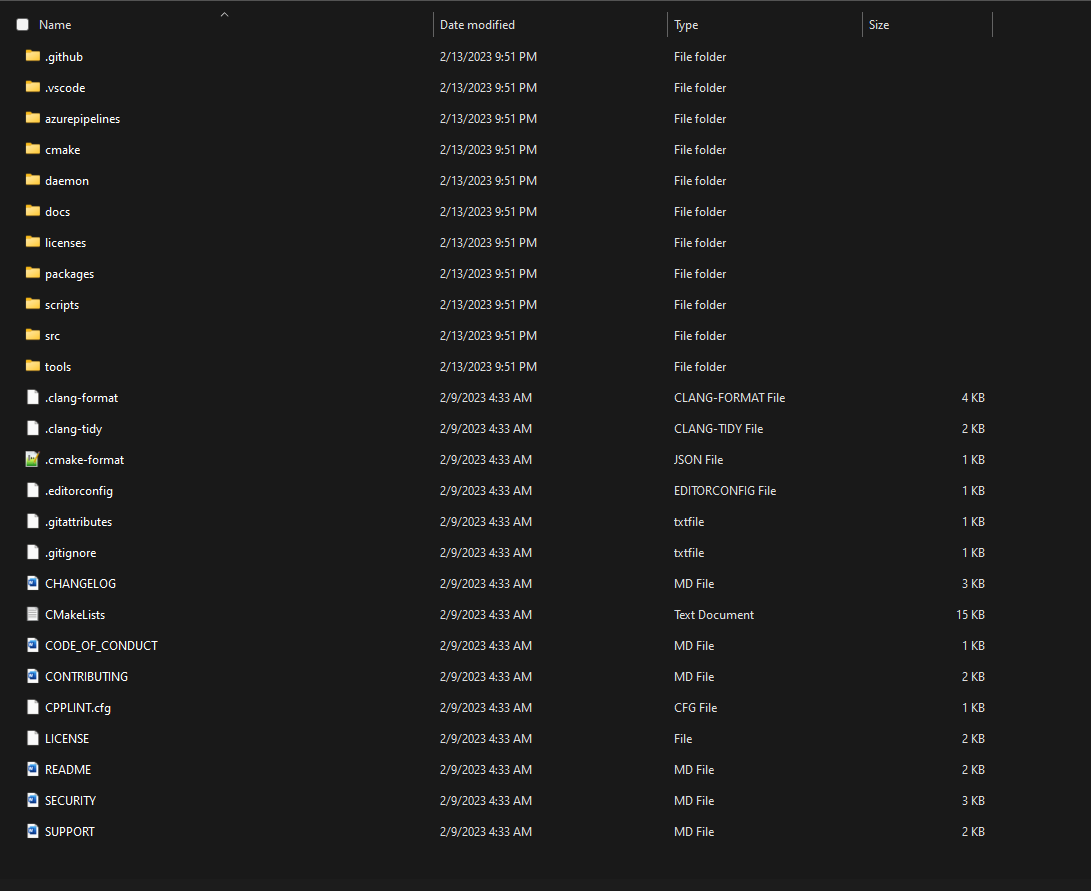Select the azurepipelines folder
The width and height of the screenshot is (1091, 891).
click(83, 118)
